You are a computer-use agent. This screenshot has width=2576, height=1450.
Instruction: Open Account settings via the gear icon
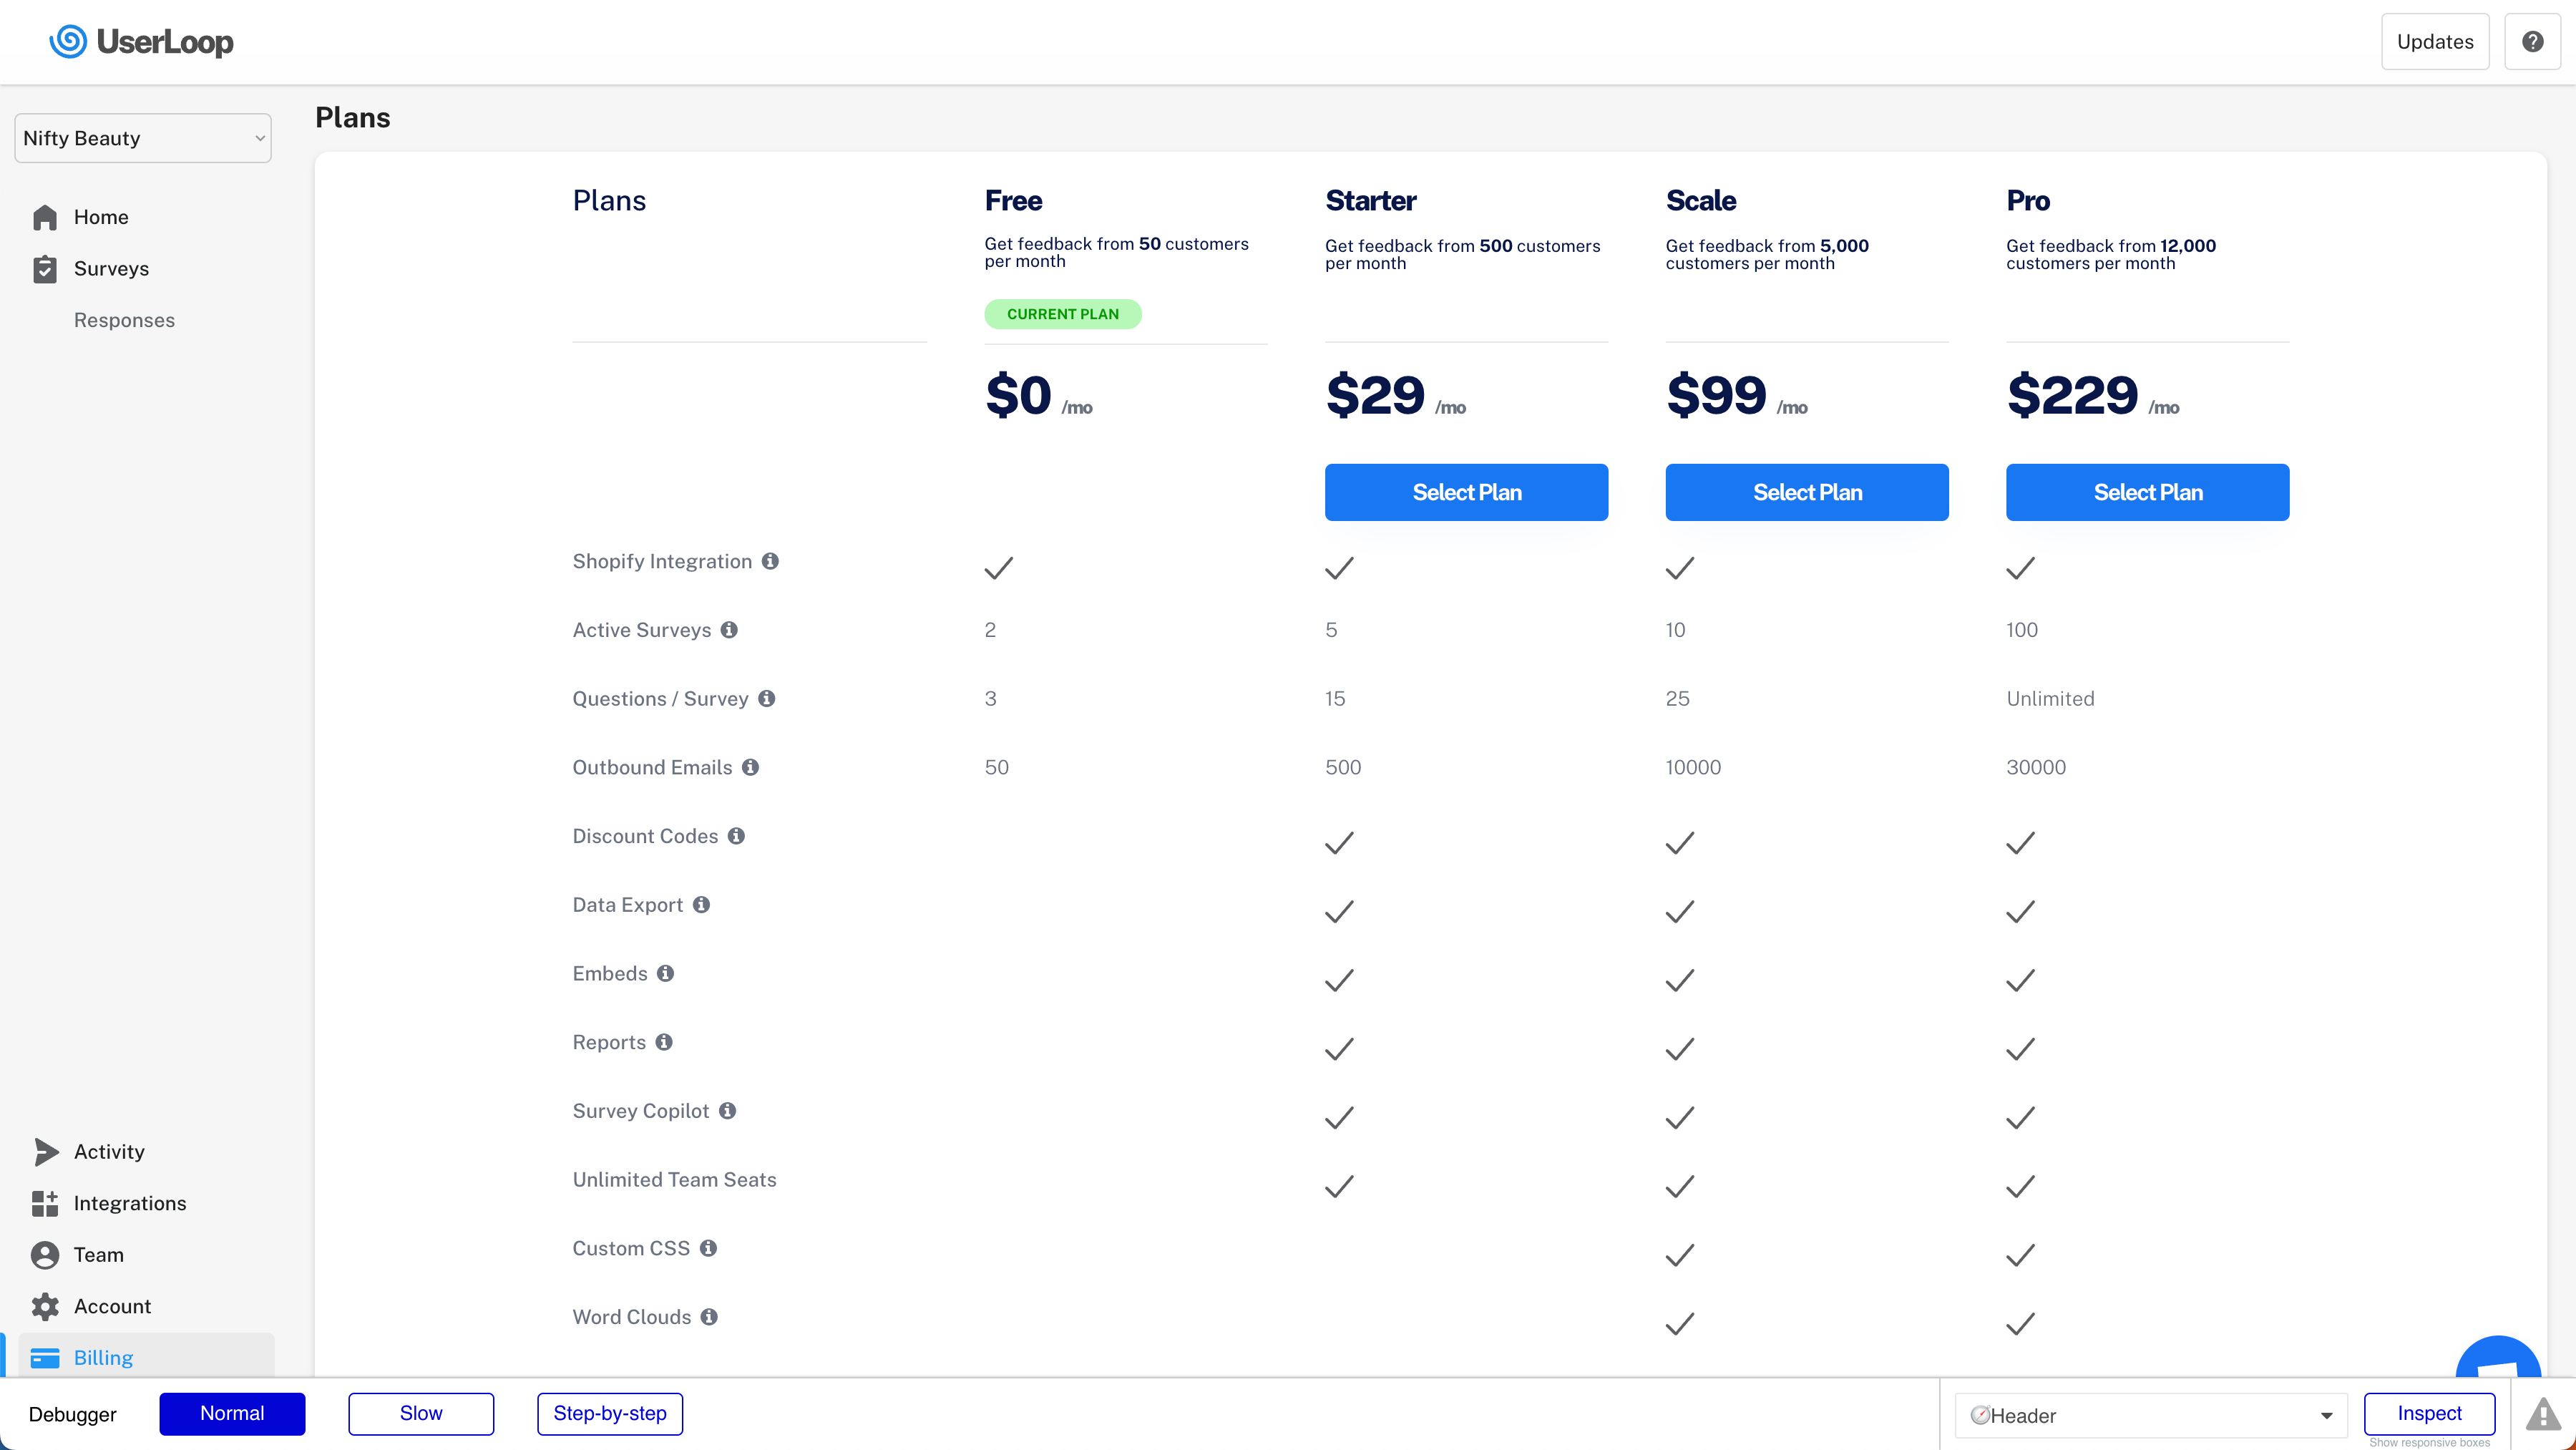tap(46, 1306)
